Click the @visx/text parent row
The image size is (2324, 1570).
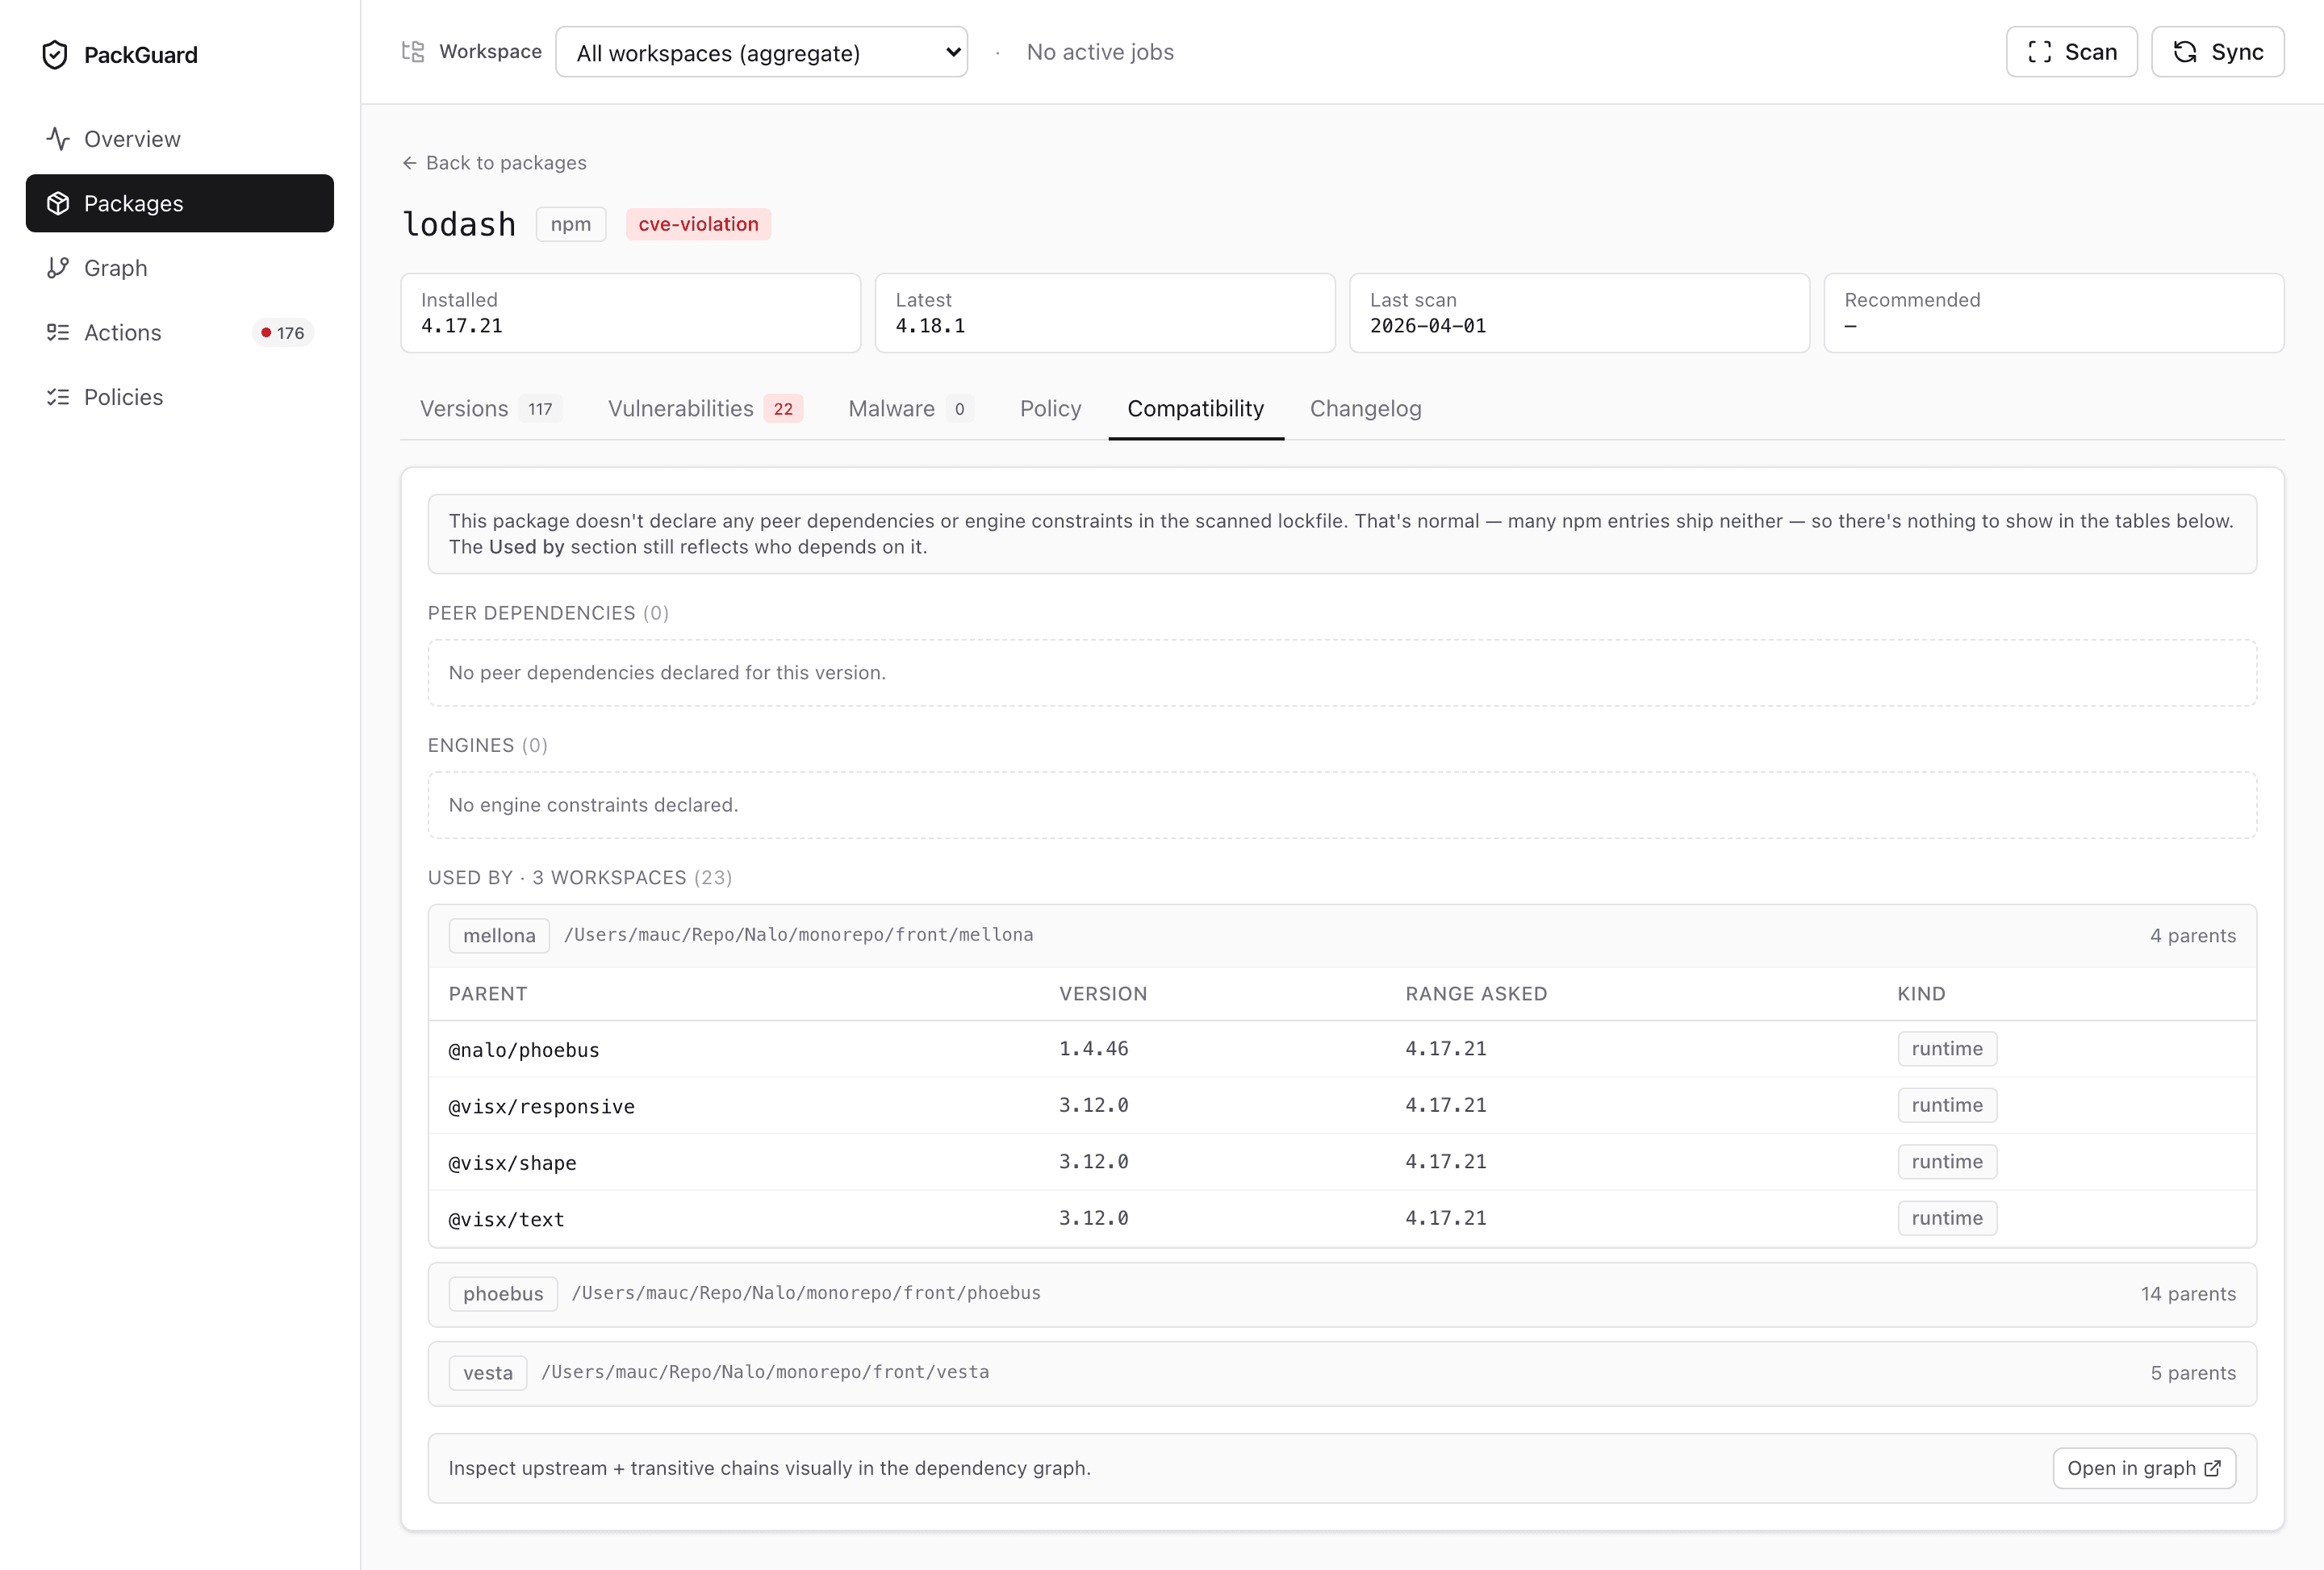pos(1342,1218)
